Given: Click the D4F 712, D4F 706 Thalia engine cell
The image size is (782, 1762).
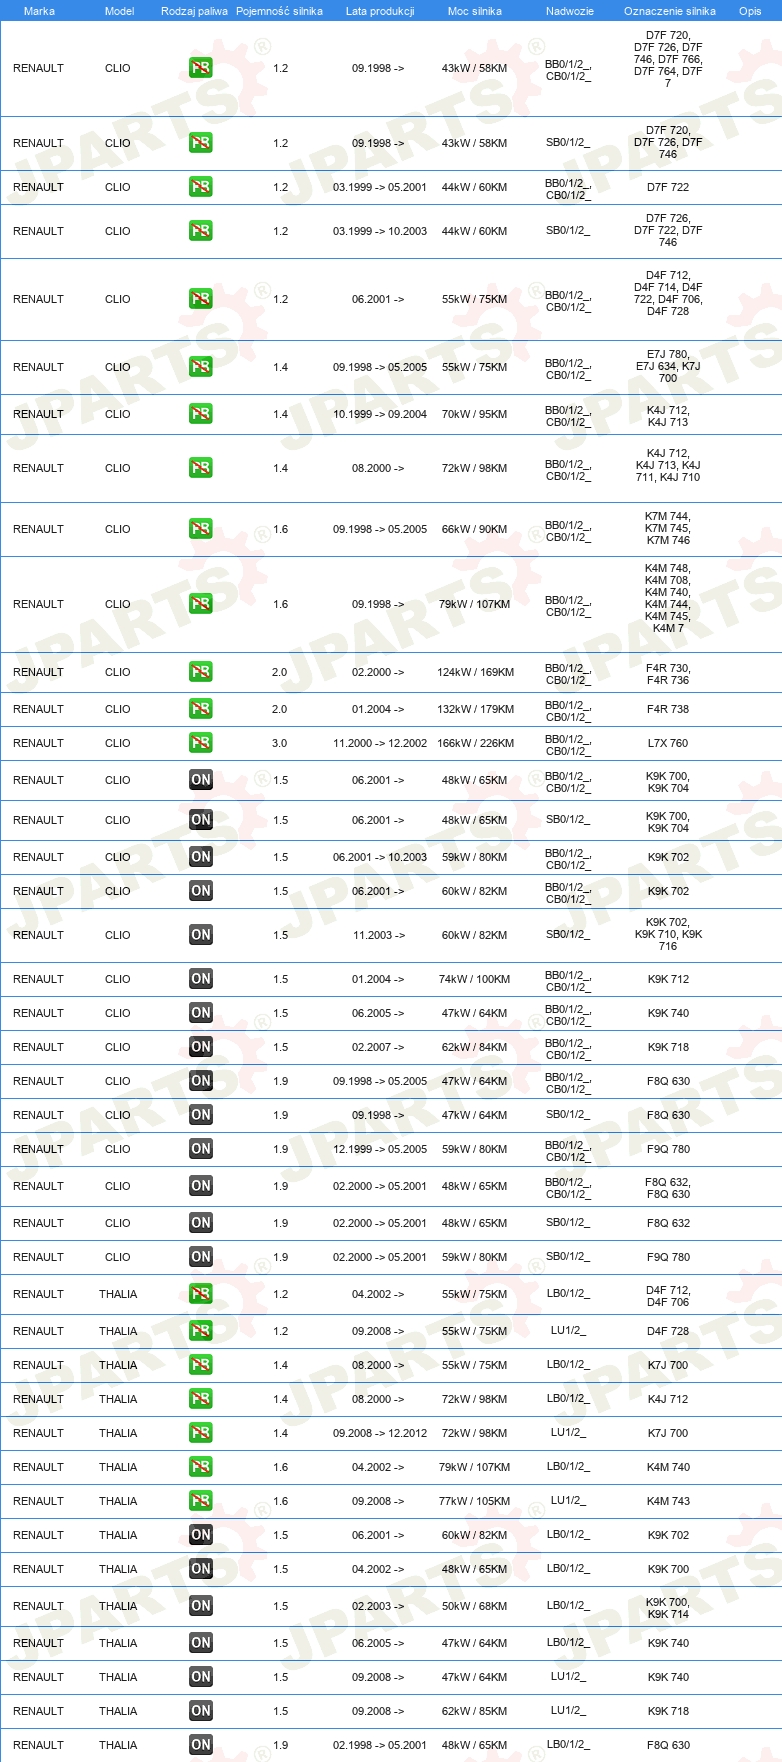Looking at the screenshot, I should (x=668, y=1296).
